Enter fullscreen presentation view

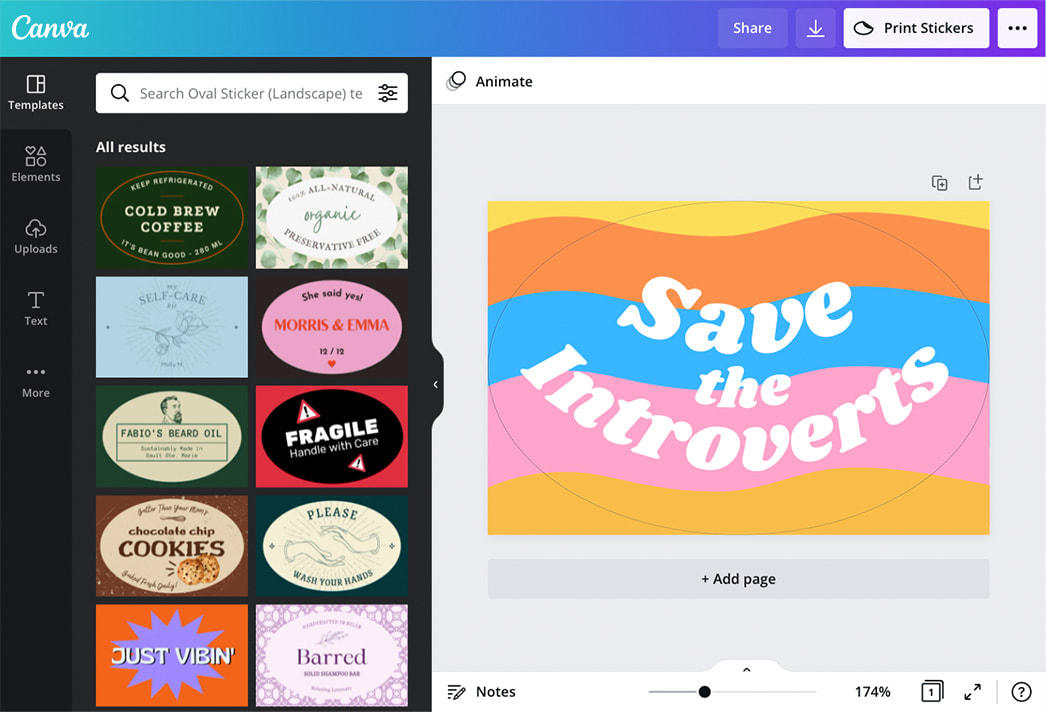(971, 691)
